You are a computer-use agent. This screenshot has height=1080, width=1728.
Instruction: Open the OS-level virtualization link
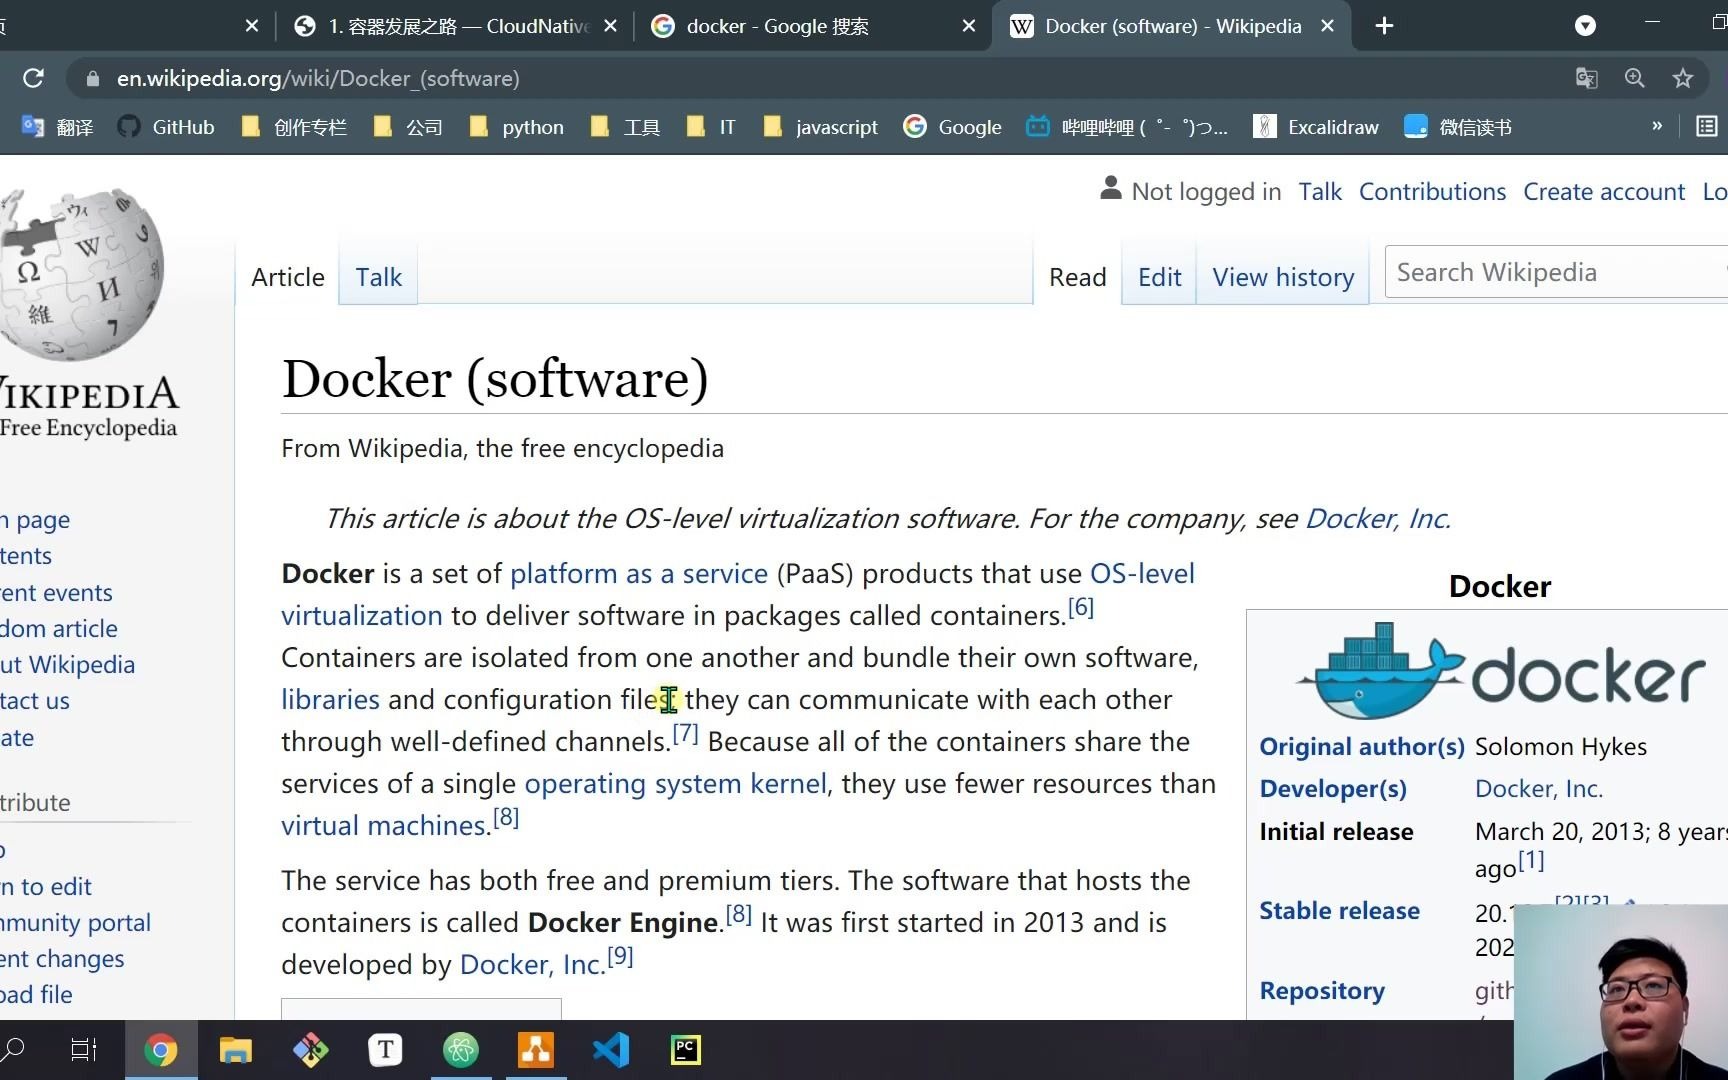pyautogui.click(x=1142, y=573)
